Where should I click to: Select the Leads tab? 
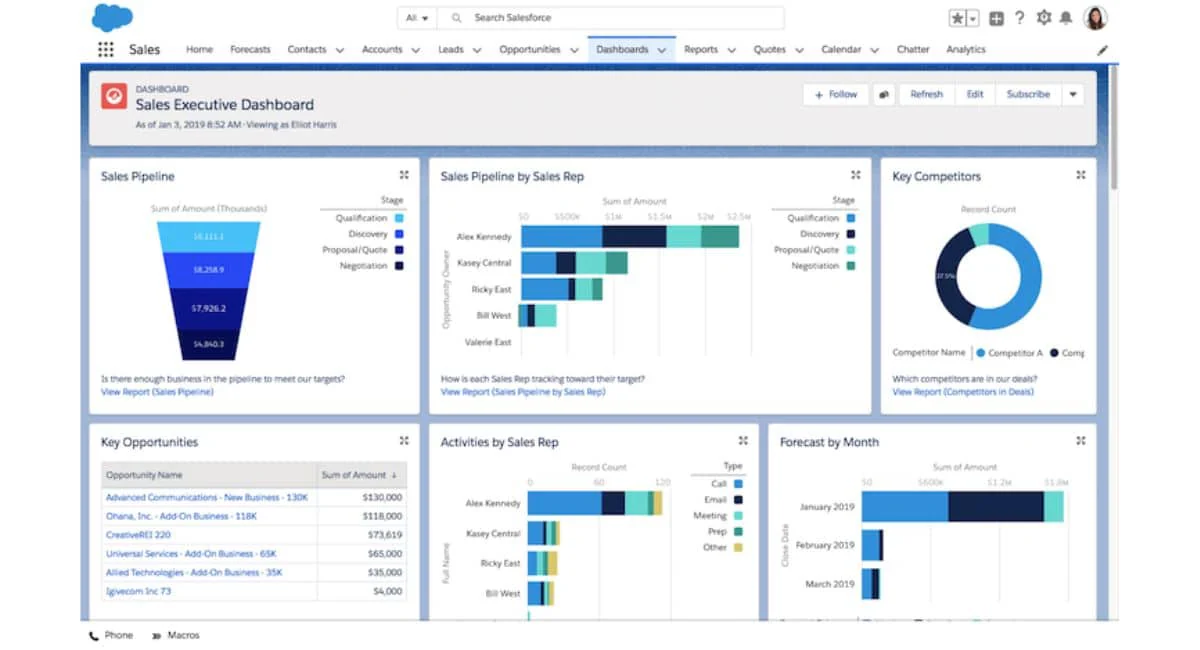pyautogui.click(x=451, y=50)
